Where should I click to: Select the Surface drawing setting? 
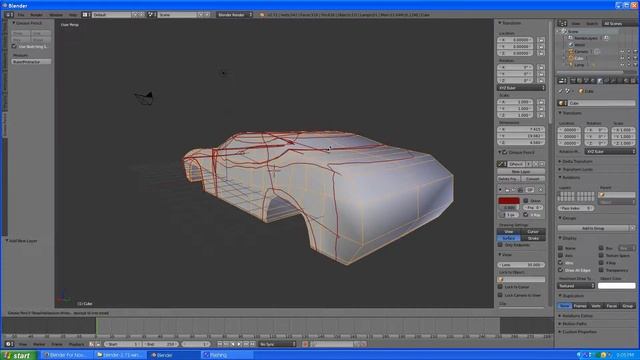(509, 238)
